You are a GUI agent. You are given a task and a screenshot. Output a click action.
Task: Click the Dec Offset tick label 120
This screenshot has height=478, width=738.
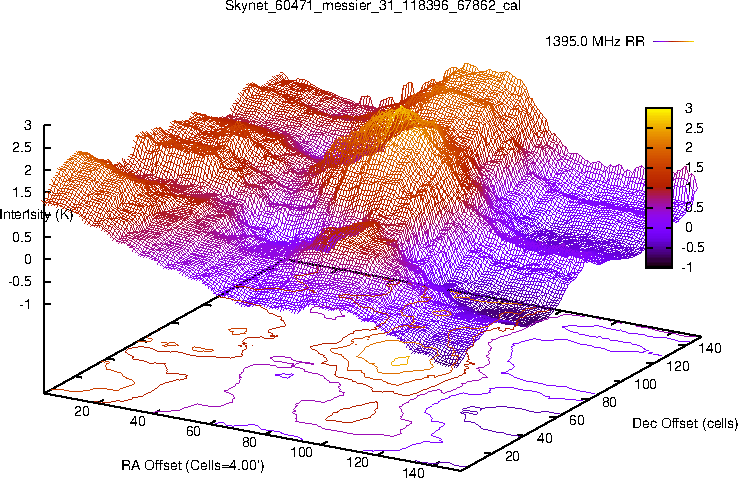pyautogui.click(x=678, y=366)
